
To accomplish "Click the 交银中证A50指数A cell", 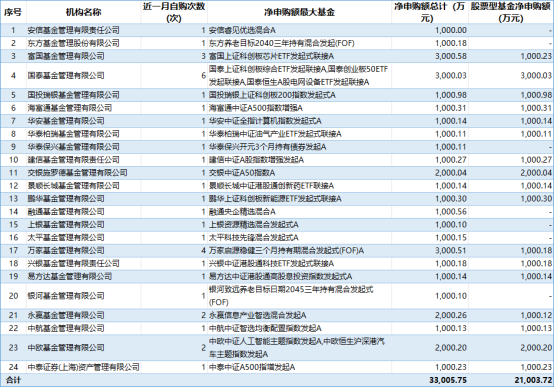I will click(x=299, y=173).
